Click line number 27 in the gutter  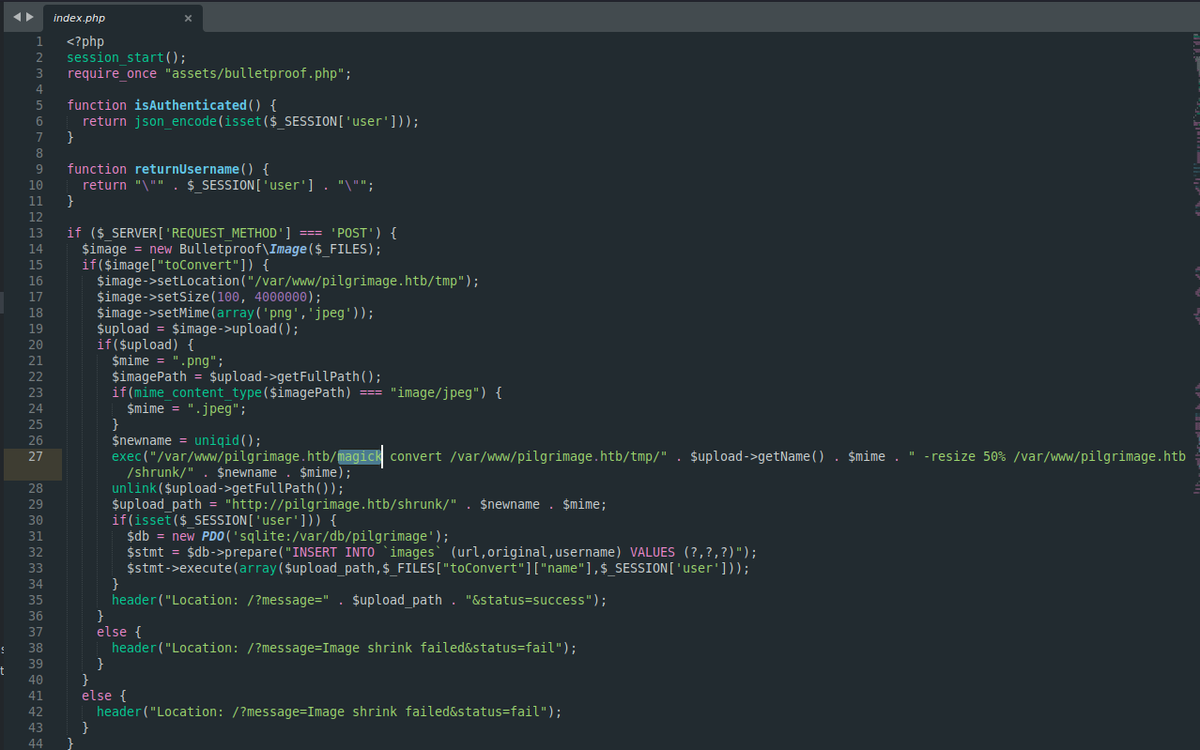(35, 456)
